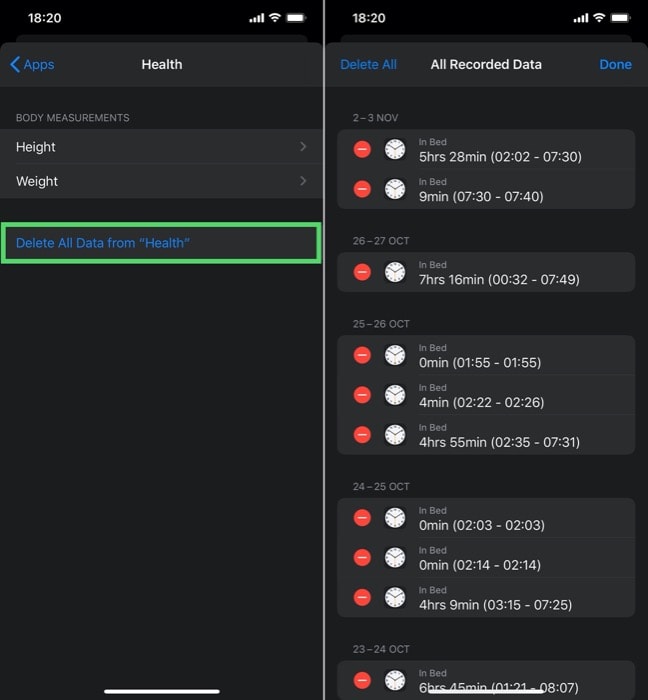Tap red minus for 4hrs 55min entry
Image resolution: width=648 pixels, height=700 pixels.
click(362, 434)
